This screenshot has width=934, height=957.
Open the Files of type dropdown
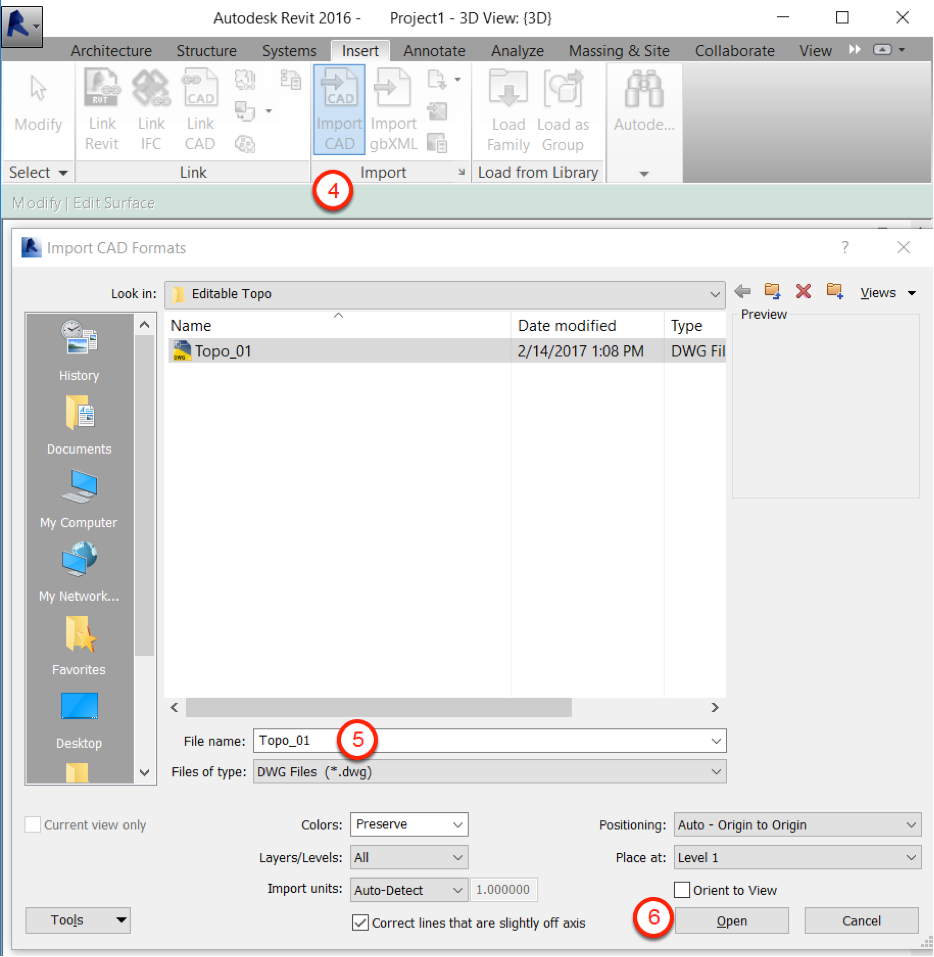click(490, 771)
